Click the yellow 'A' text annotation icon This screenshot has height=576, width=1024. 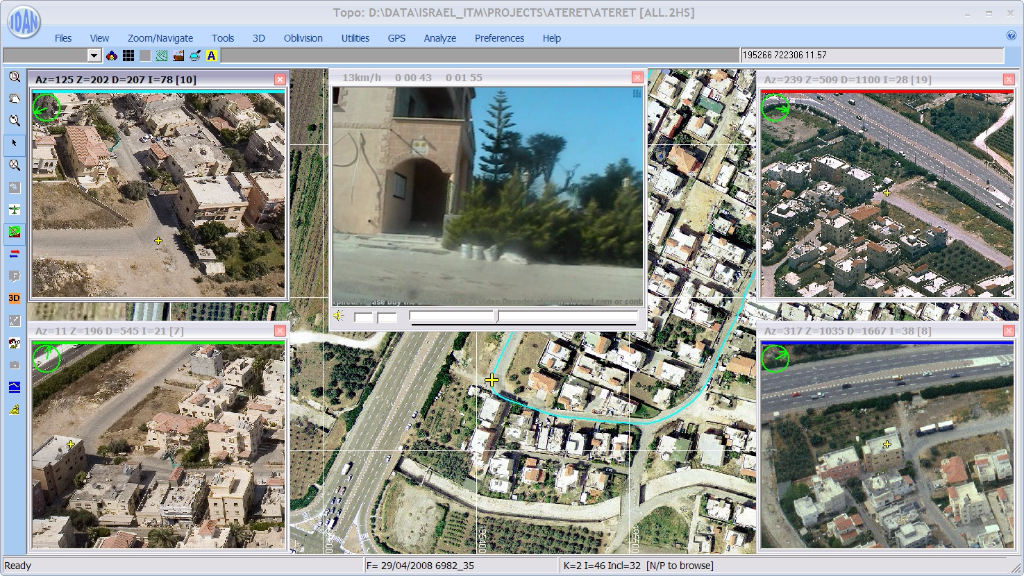click(x=212, y=55)
